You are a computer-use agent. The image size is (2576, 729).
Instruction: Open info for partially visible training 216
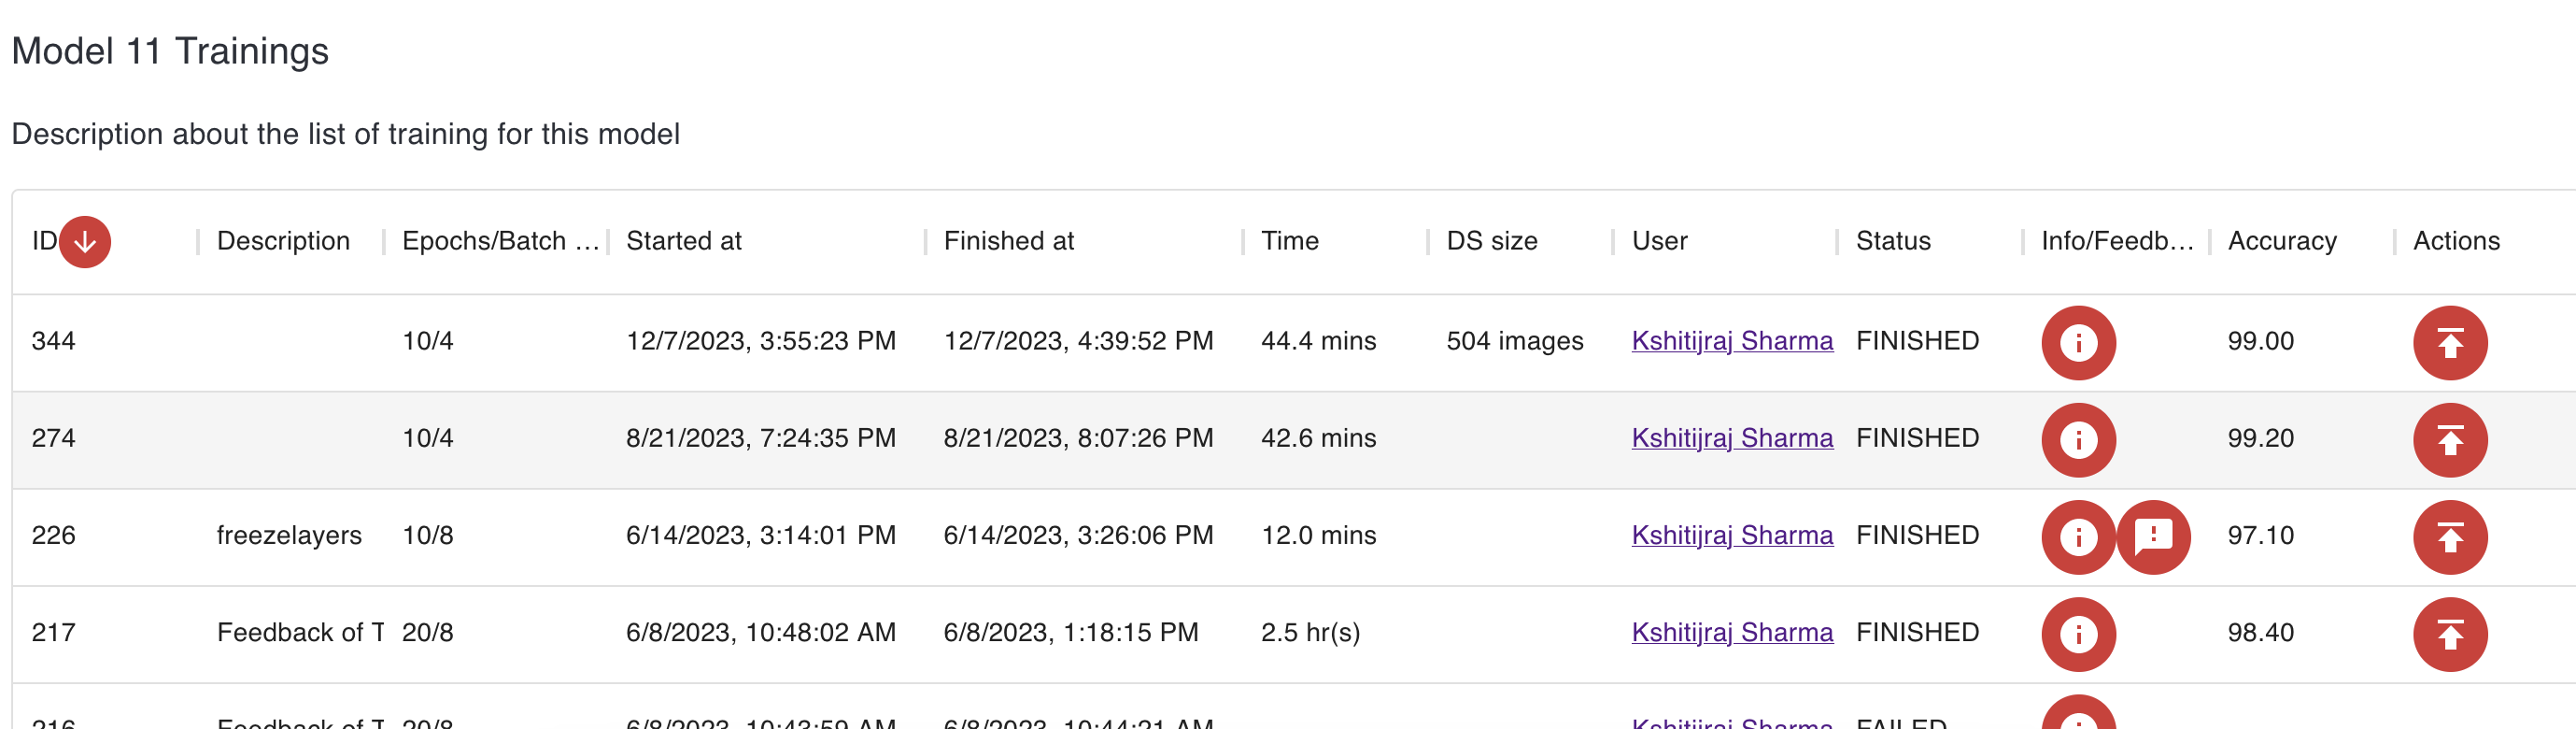pos(2077,717)
